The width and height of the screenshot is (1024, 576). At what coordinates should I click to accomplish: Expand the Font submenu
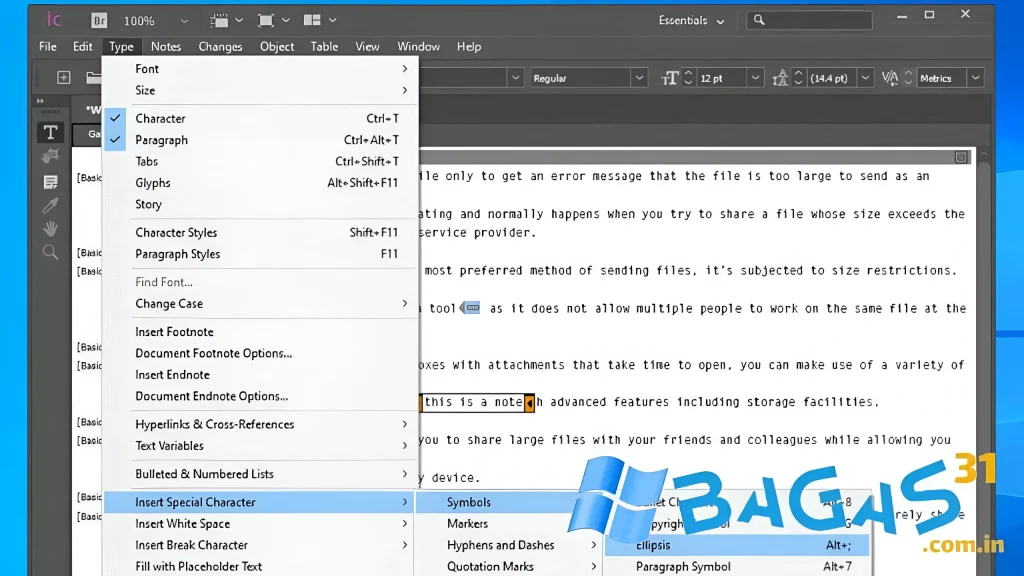click(x=260, y=69)
